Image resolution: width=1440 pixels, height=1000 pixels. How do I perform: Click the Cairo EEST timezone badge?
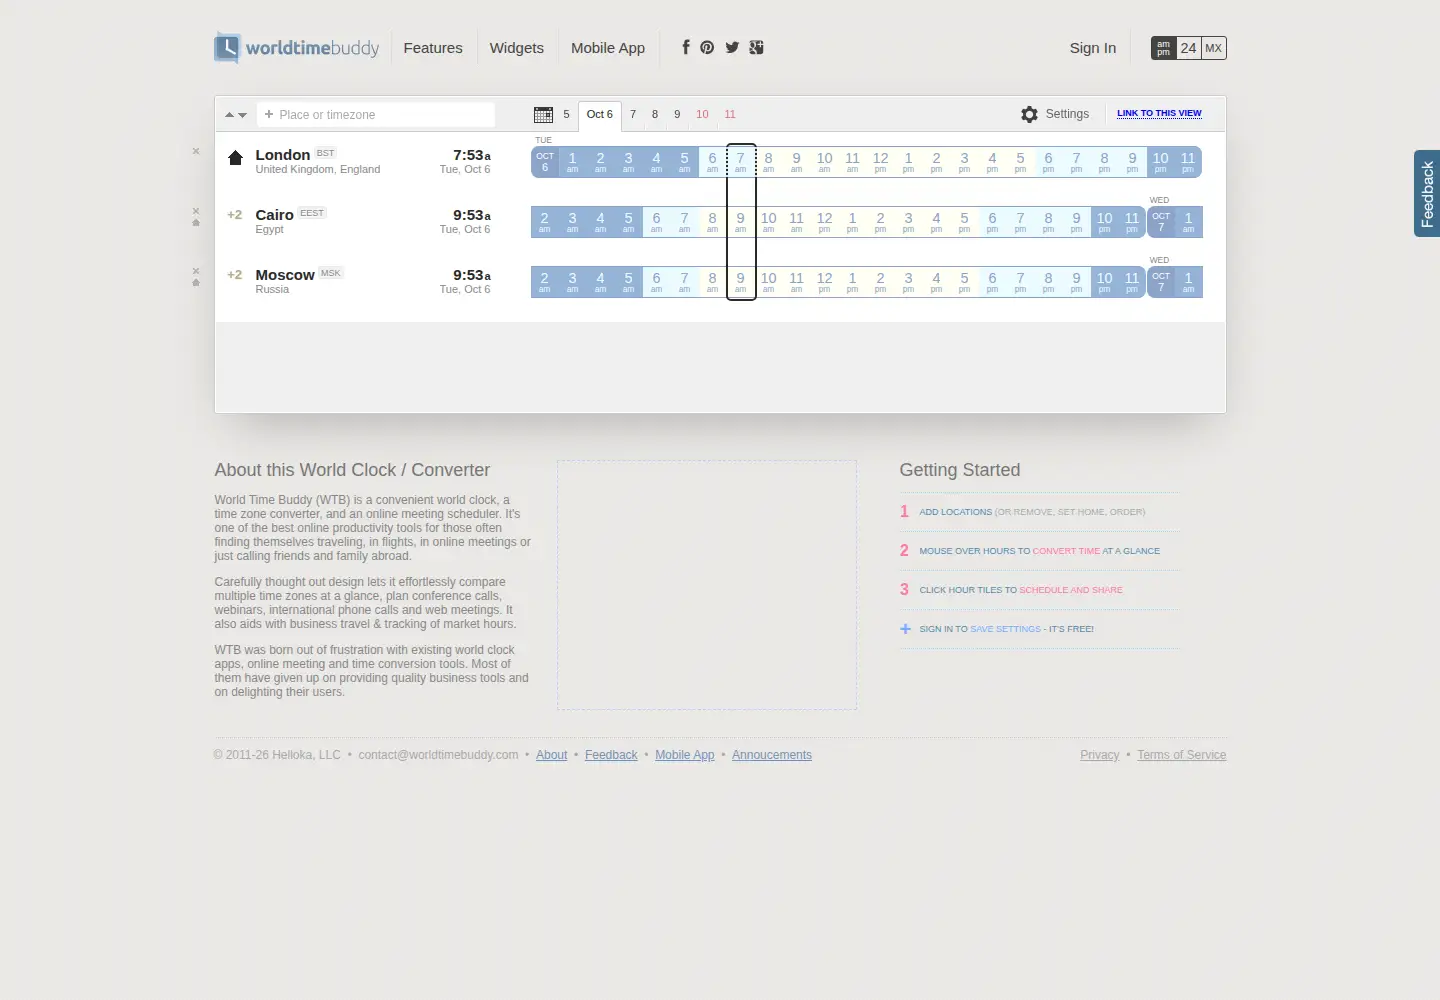312,213
